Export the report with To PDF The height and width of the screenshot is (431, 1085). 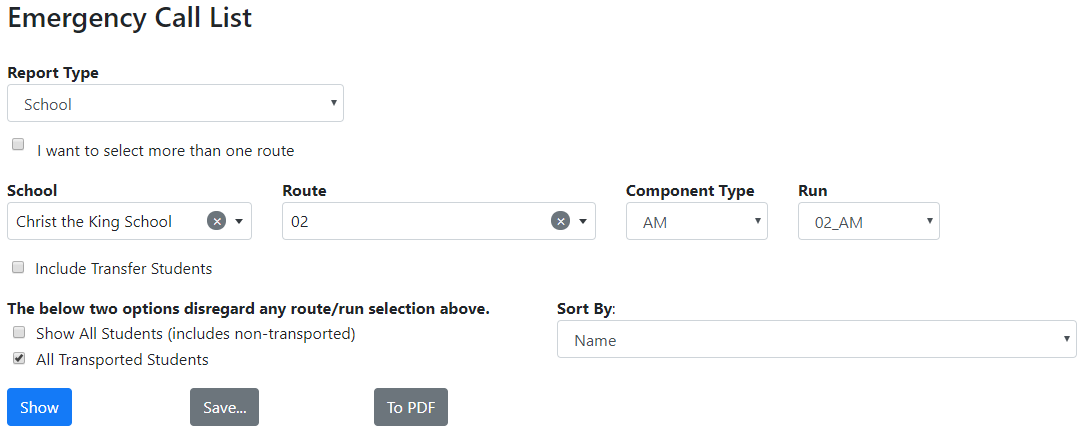coord(411,407)
